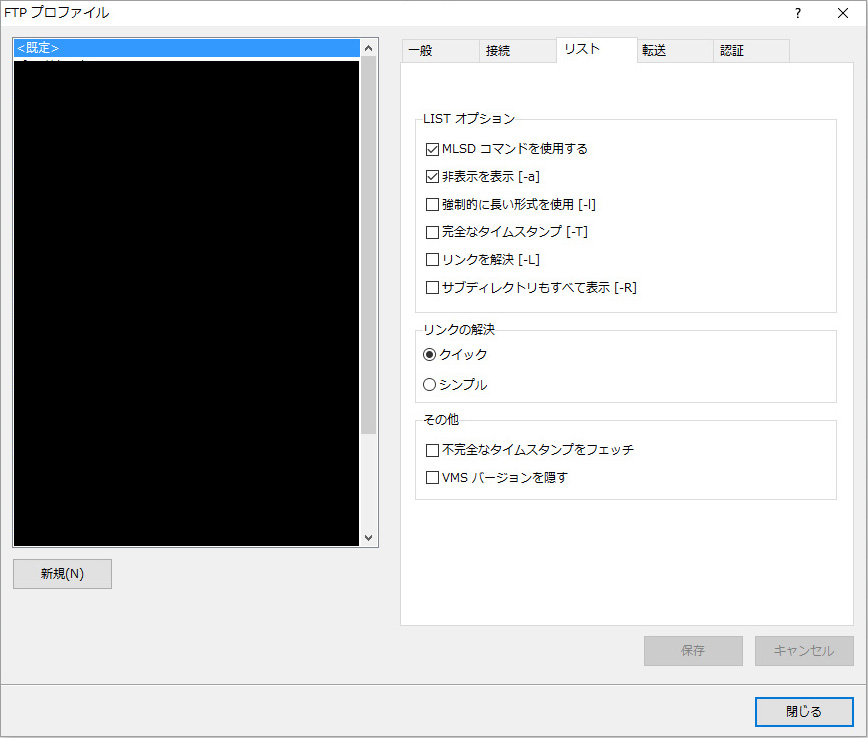Disable 非表示を表示 [-a] option
Viewport: 868px width, 738px height.
tap(432, 177)
